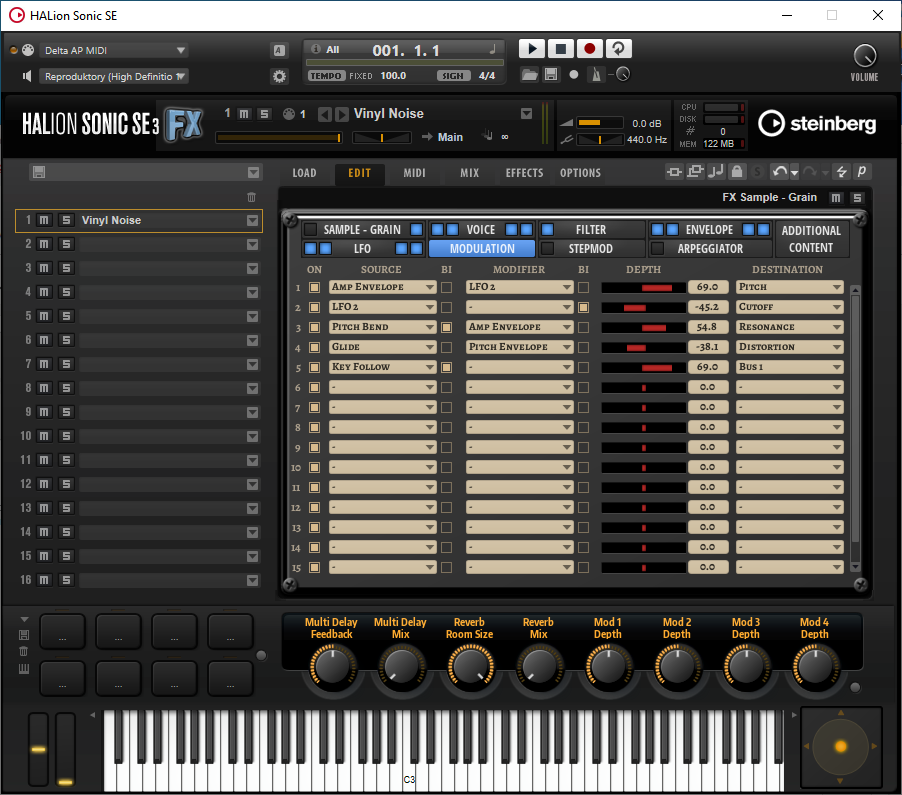902x795 pixels.
Task: Click the lock icon in the toolbar
Action: [737, 171]
